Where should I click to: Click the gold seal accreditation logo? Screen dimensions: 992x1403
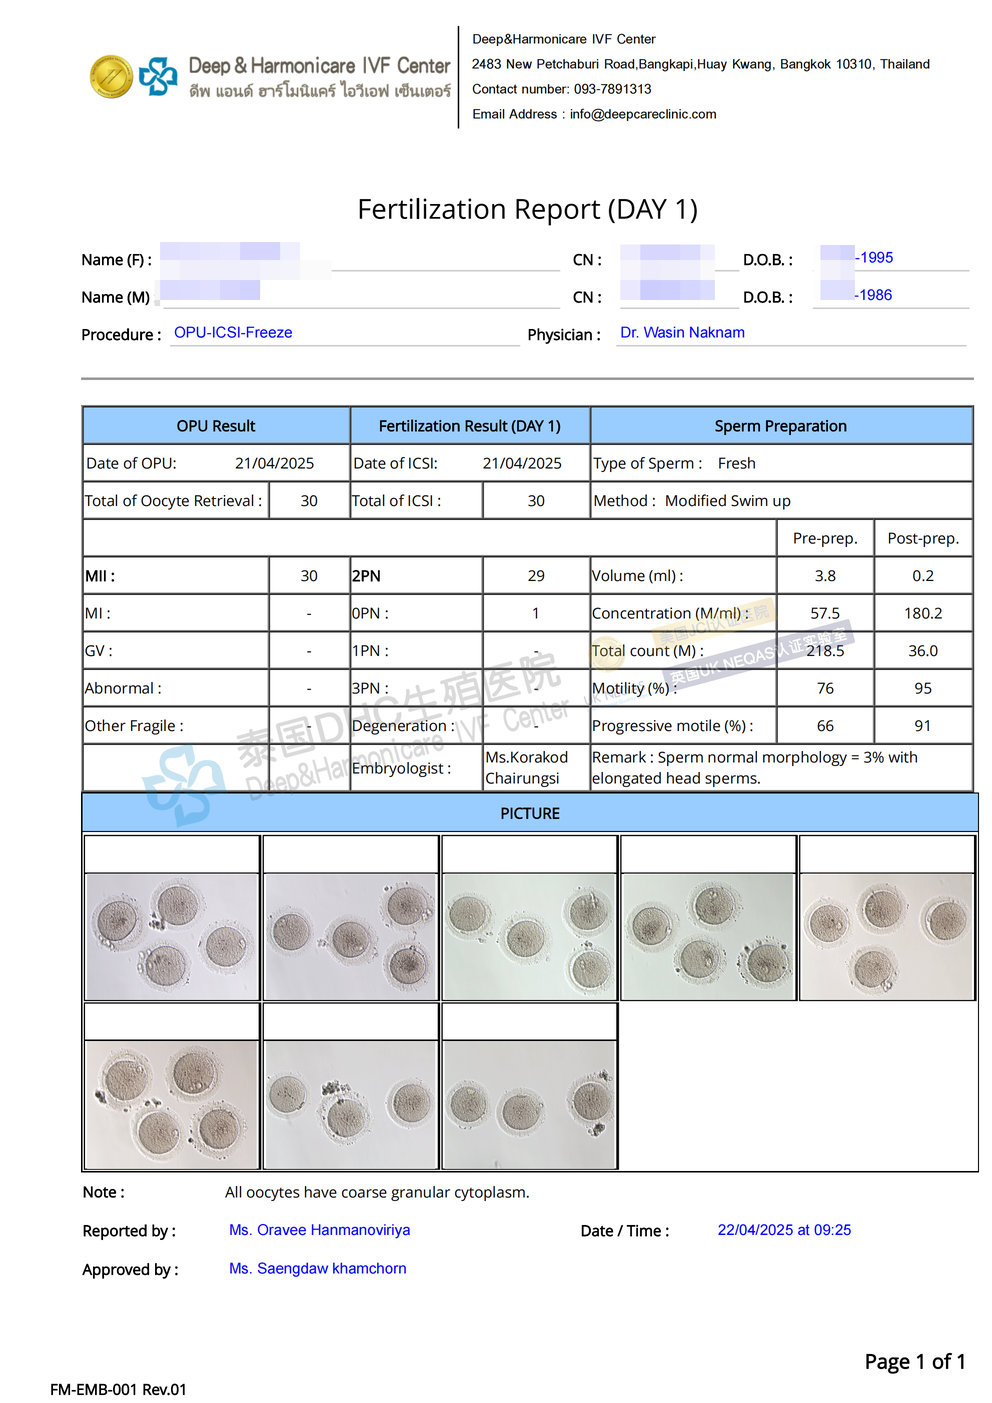pyautogui.click(x=111, y=77)
